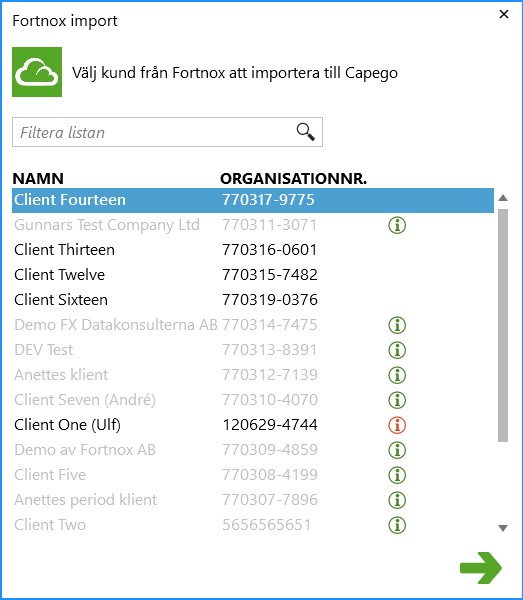Open info icon for Gunnars Test Company Ltd

click(397, 225)
